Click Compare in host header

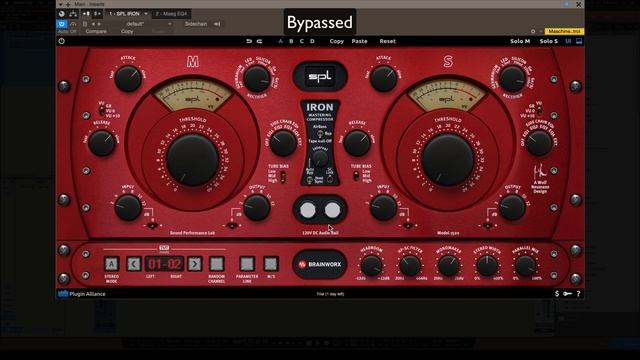[x=96, y=31]
